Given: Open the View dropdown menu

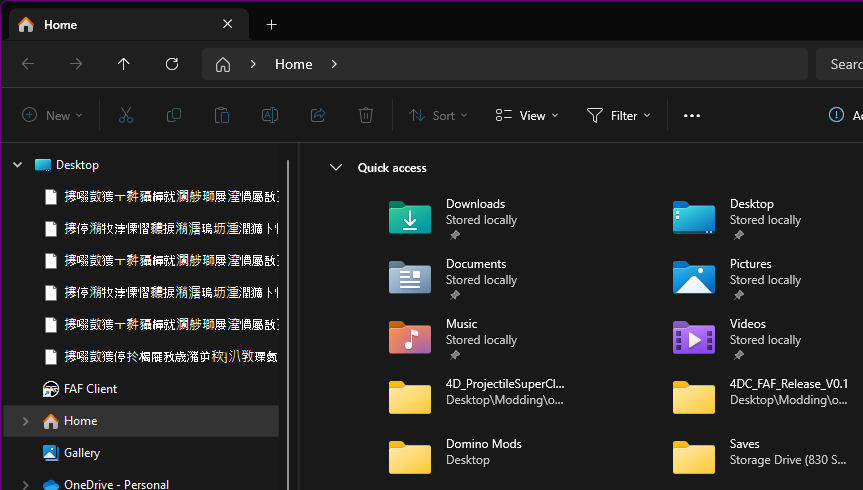Looking at the screenshot, I should coord(527,115).
